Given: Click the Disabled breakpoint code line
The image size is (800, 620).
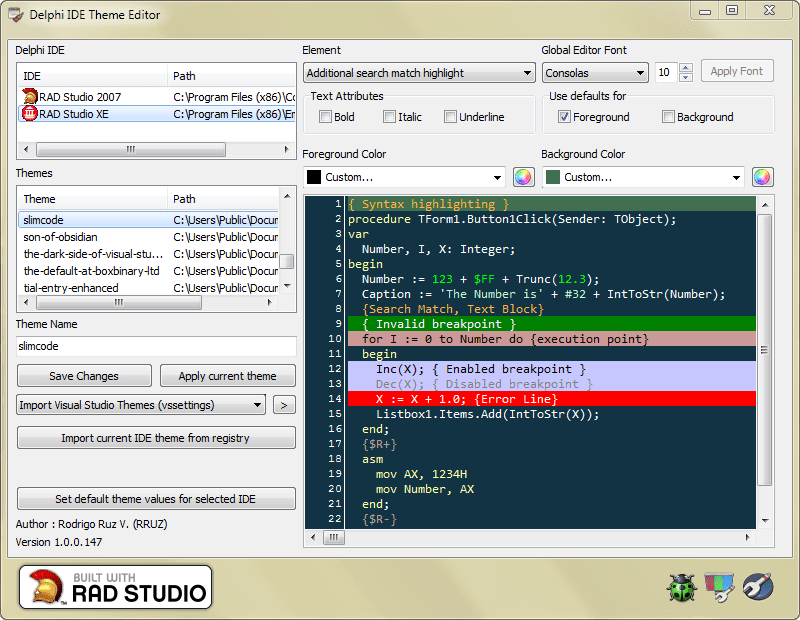Looking at the screenshot, I should [x=552, y=384].
